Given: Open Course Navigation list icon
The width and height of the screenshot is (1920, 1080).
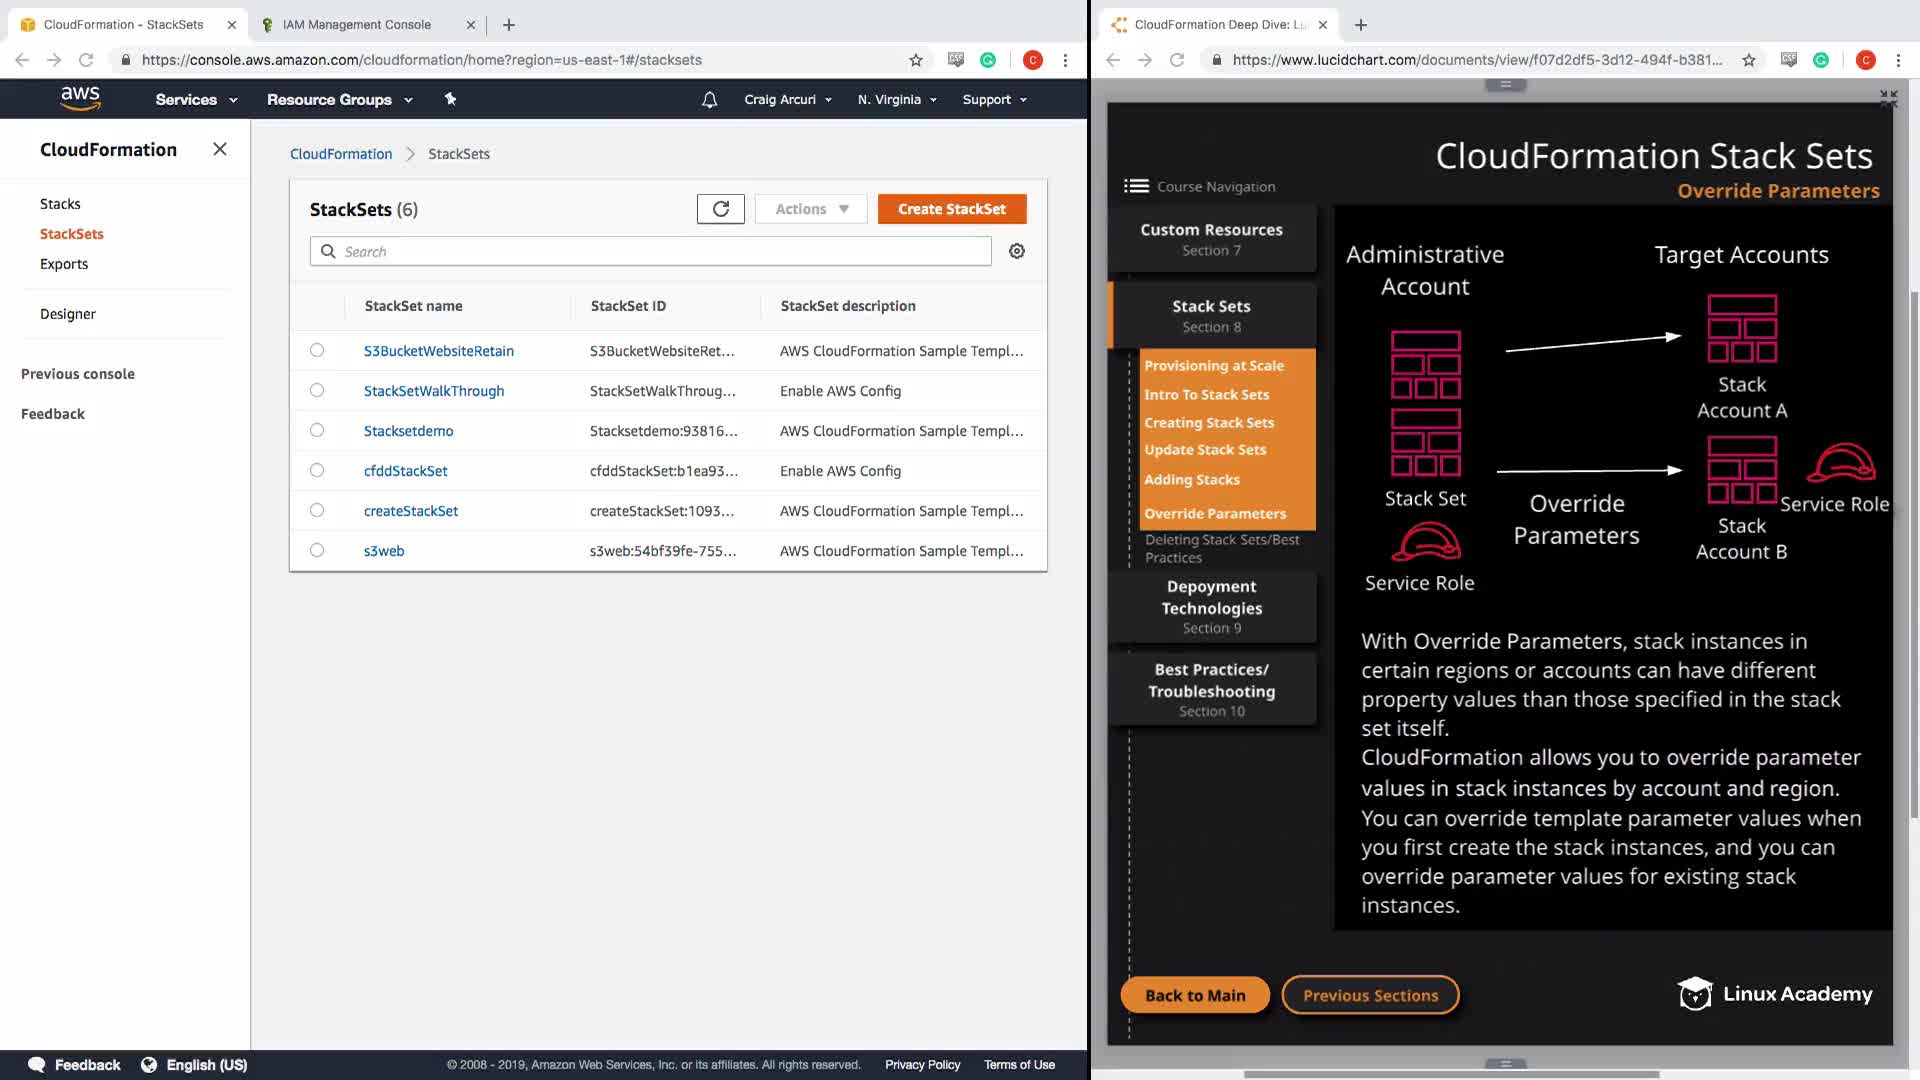Looking at the screenshot, I should (x=1136, y=186).
